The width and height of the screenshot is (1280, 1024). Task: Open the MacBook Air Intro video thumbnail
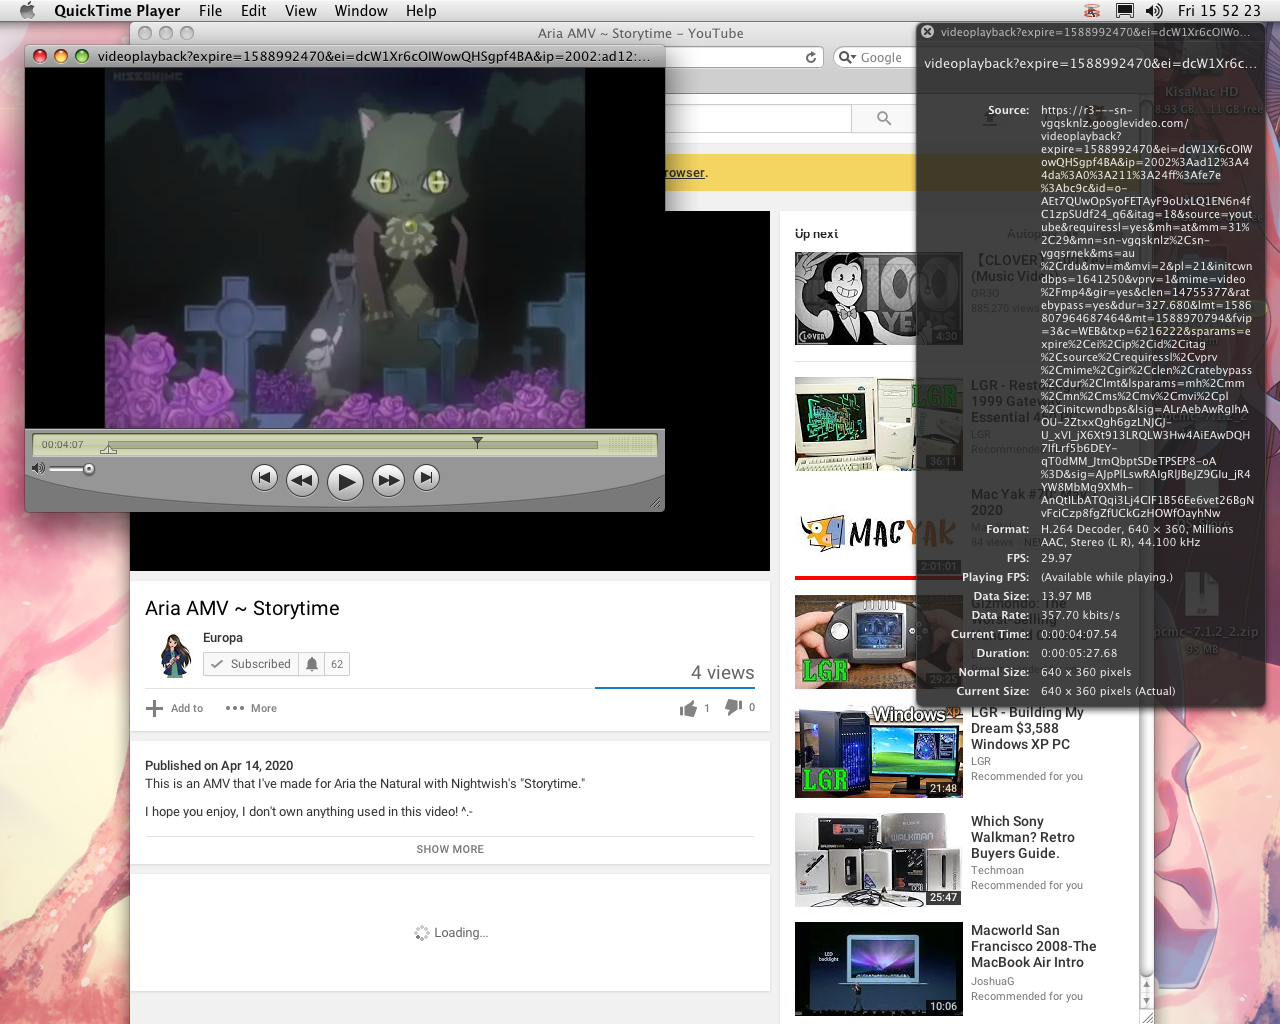(879, 969)
